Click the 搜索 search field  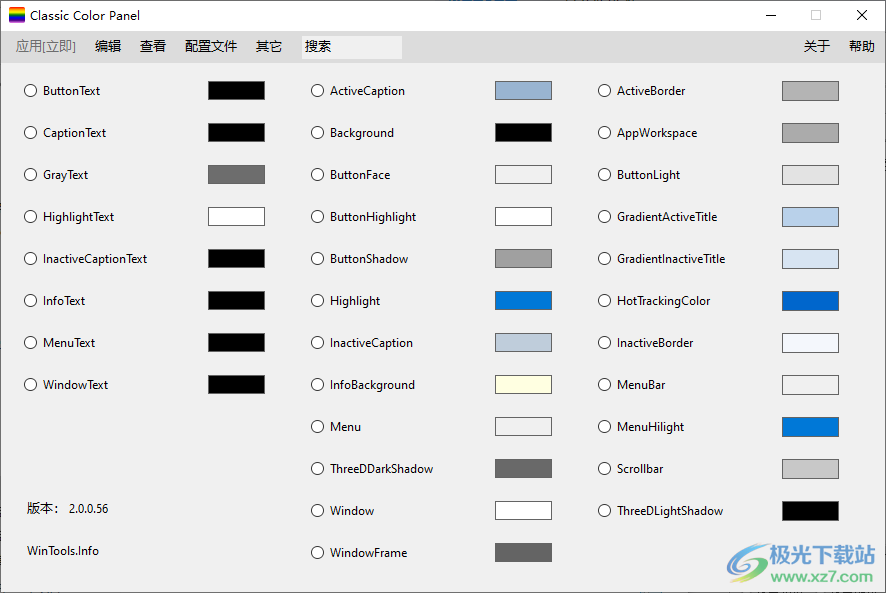tap(352, 47)
